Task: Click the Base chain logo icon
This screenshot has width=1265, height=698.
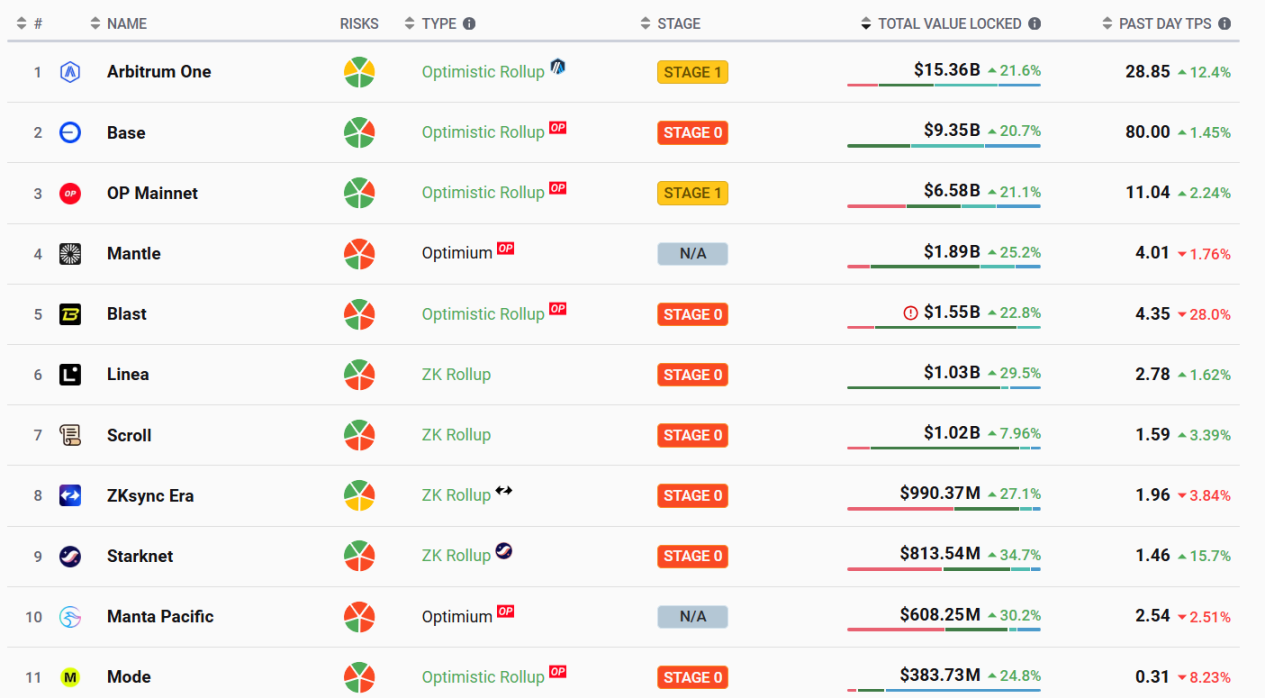Action: [70, 133]
